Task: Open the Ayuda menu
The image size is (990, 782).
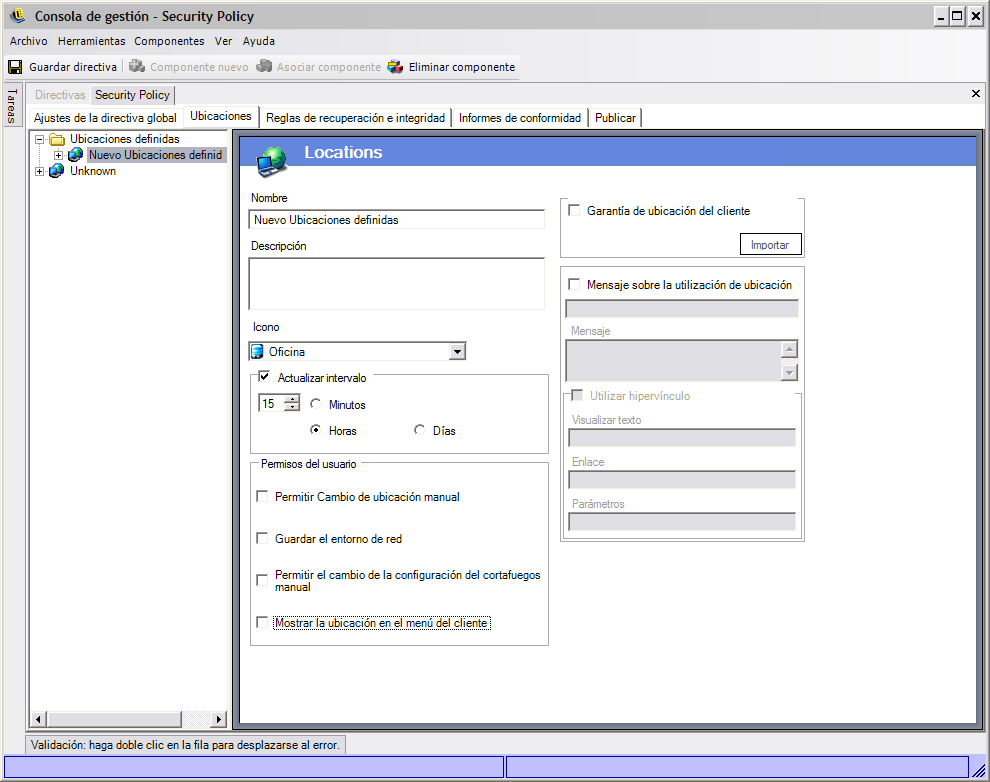Action: pos(259,41)
